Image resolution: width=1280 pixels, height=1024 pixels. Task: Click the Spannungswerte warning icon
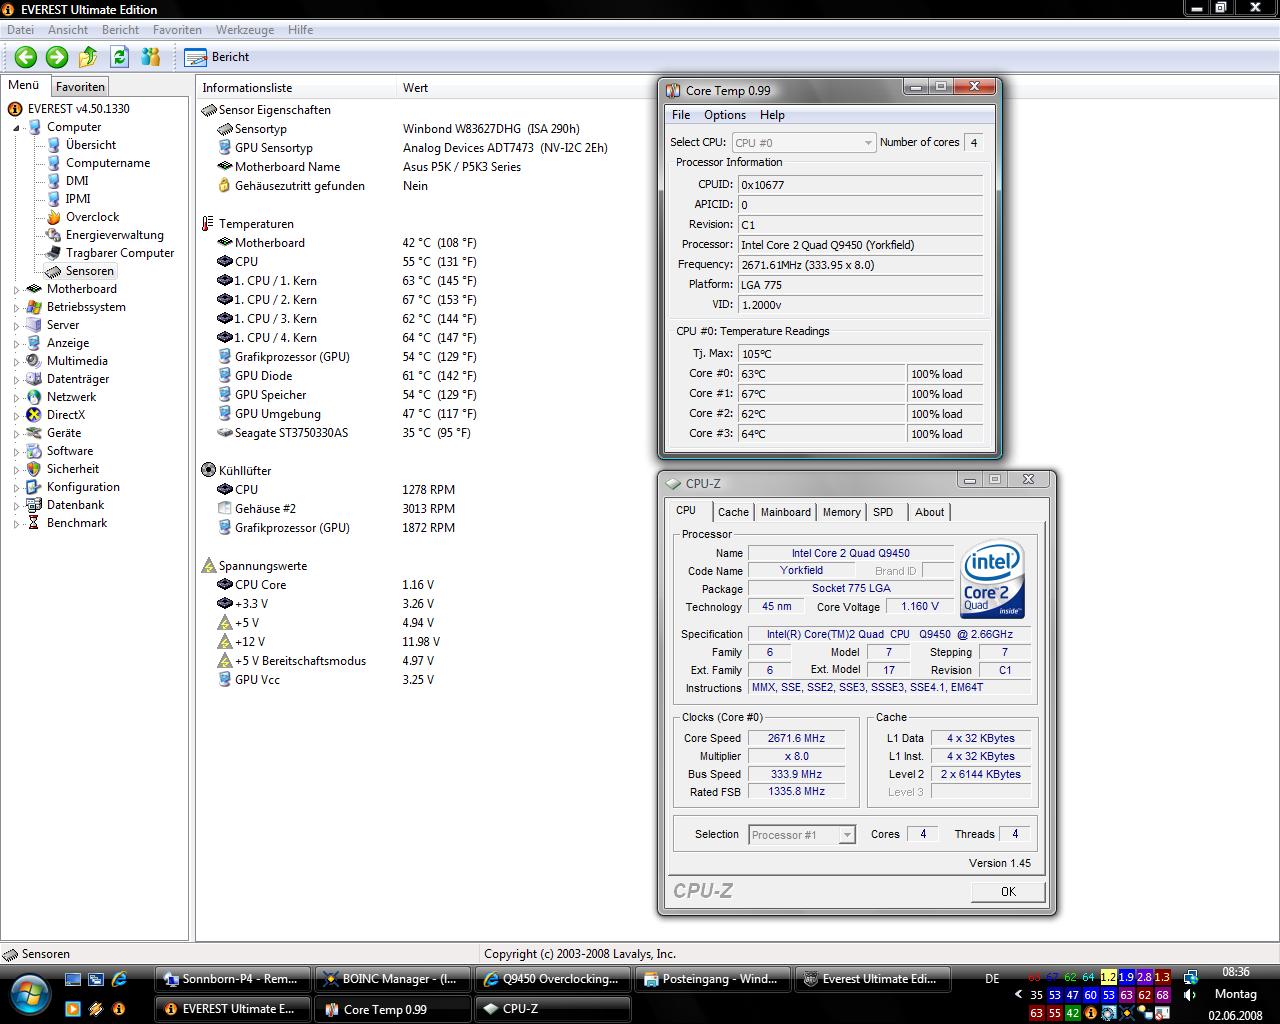coord(208,566)
